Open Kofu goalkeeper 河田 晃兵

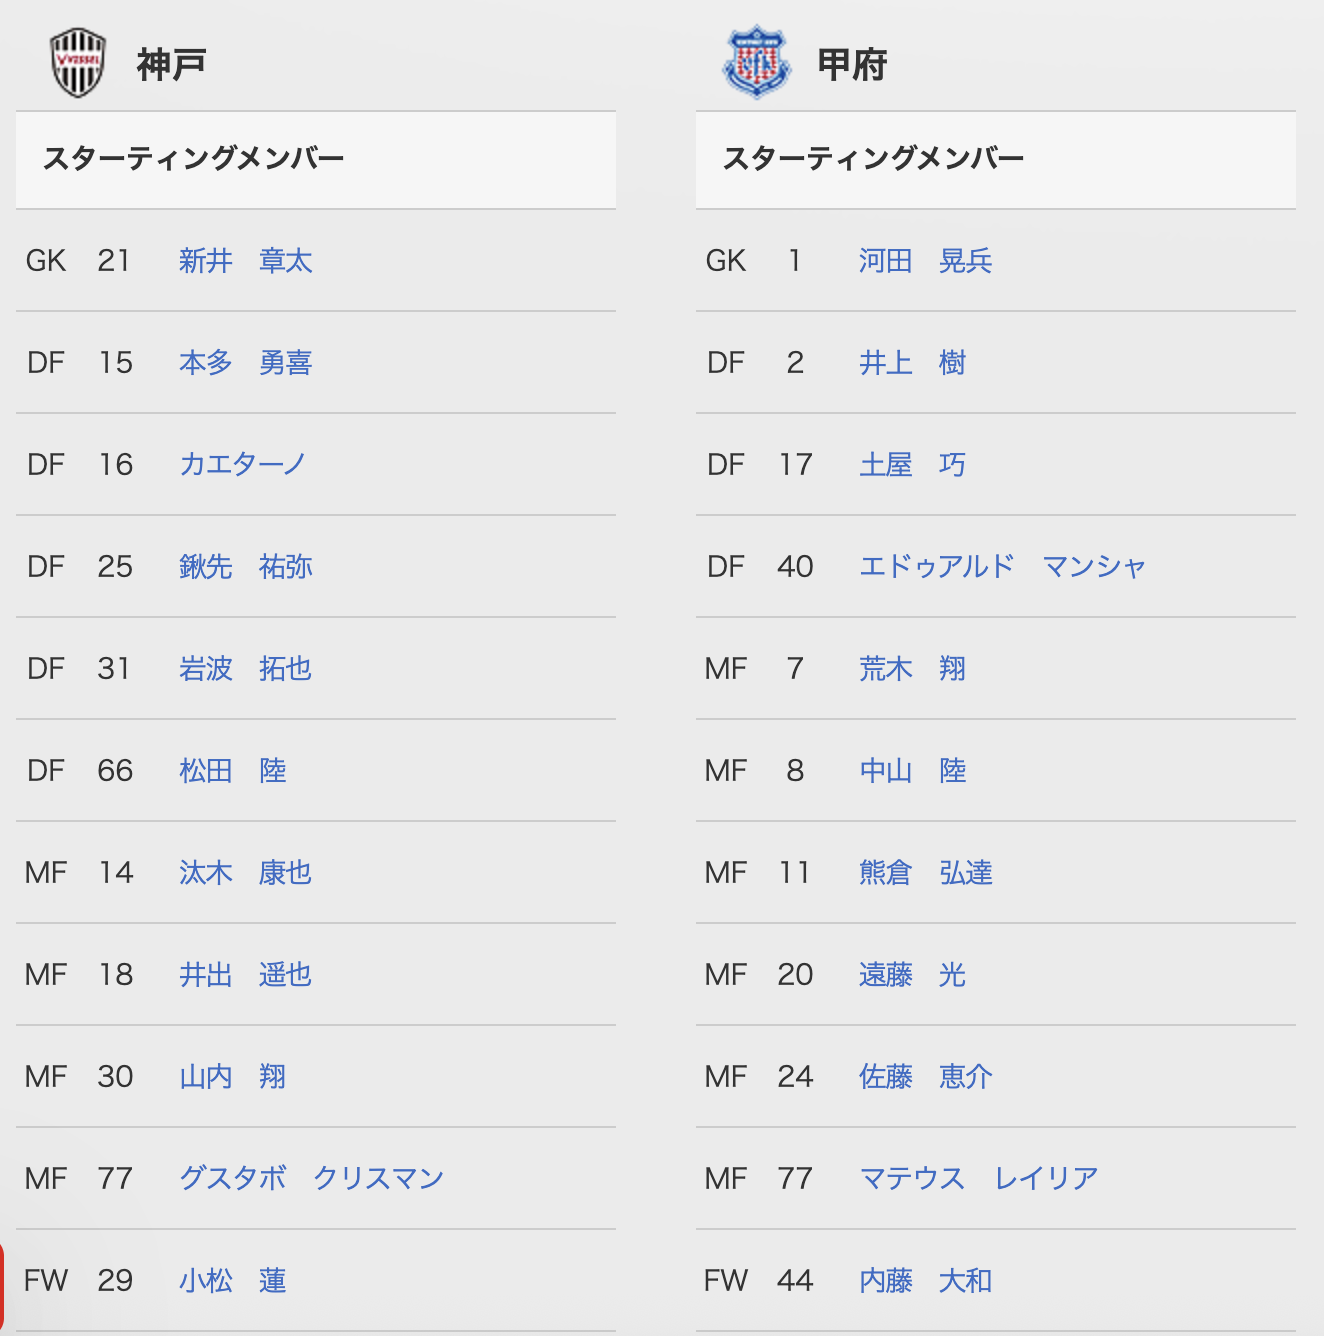pyautogui.click(x=926, y=261)
